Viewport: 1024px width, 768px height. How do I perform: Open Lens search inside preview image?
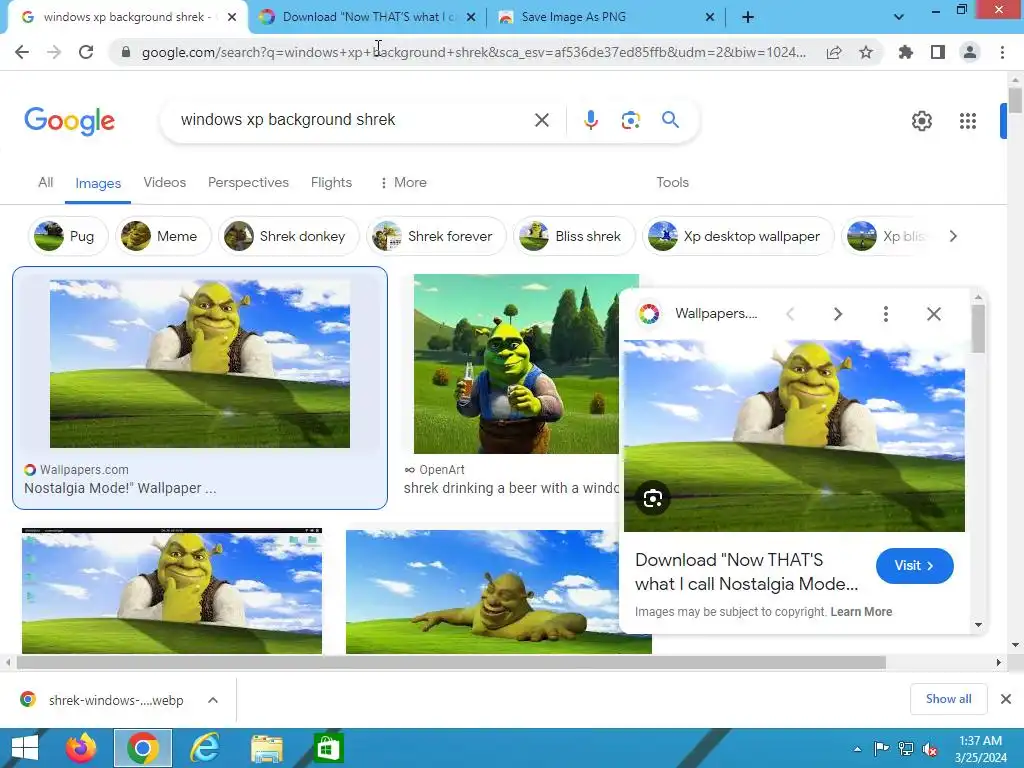click(x=652, y=499)
